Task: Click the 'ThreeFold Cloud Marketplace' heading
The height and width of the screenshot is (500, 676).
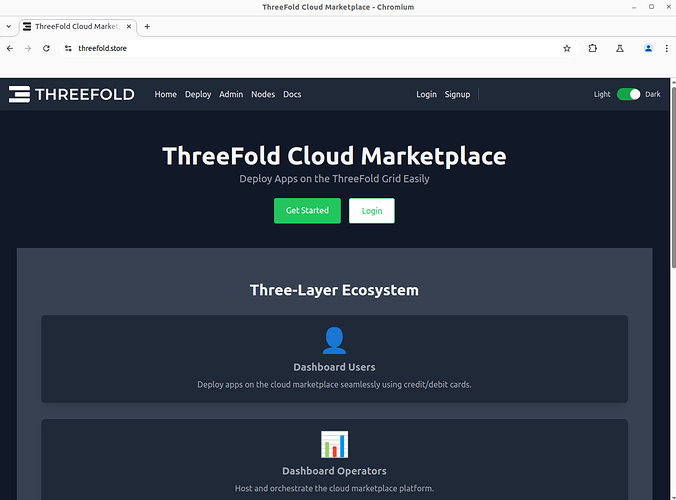Action: click(334, 156)
